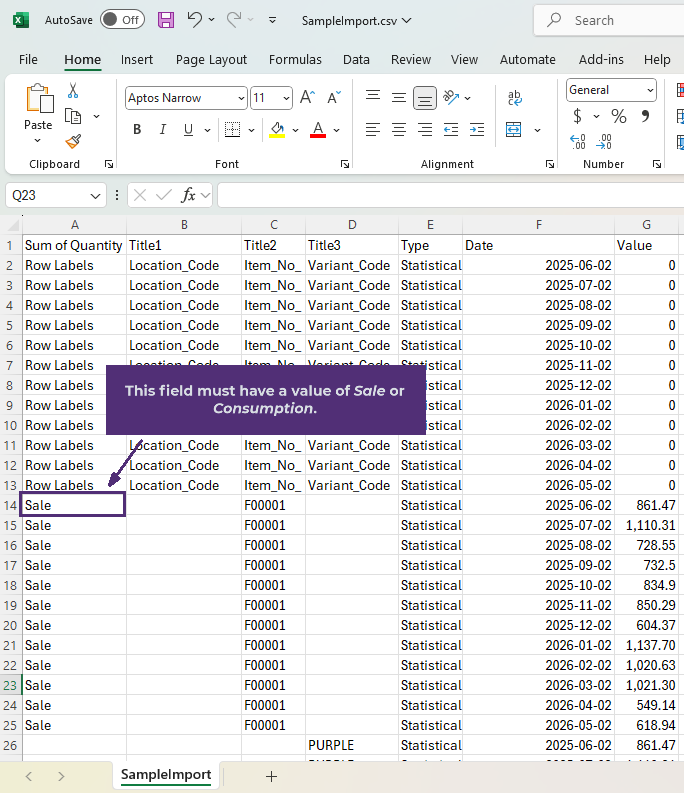This screenshot has width=684, height=794.
Task: Switch to the Insert ribbon tab
Action: pos(137,60)
